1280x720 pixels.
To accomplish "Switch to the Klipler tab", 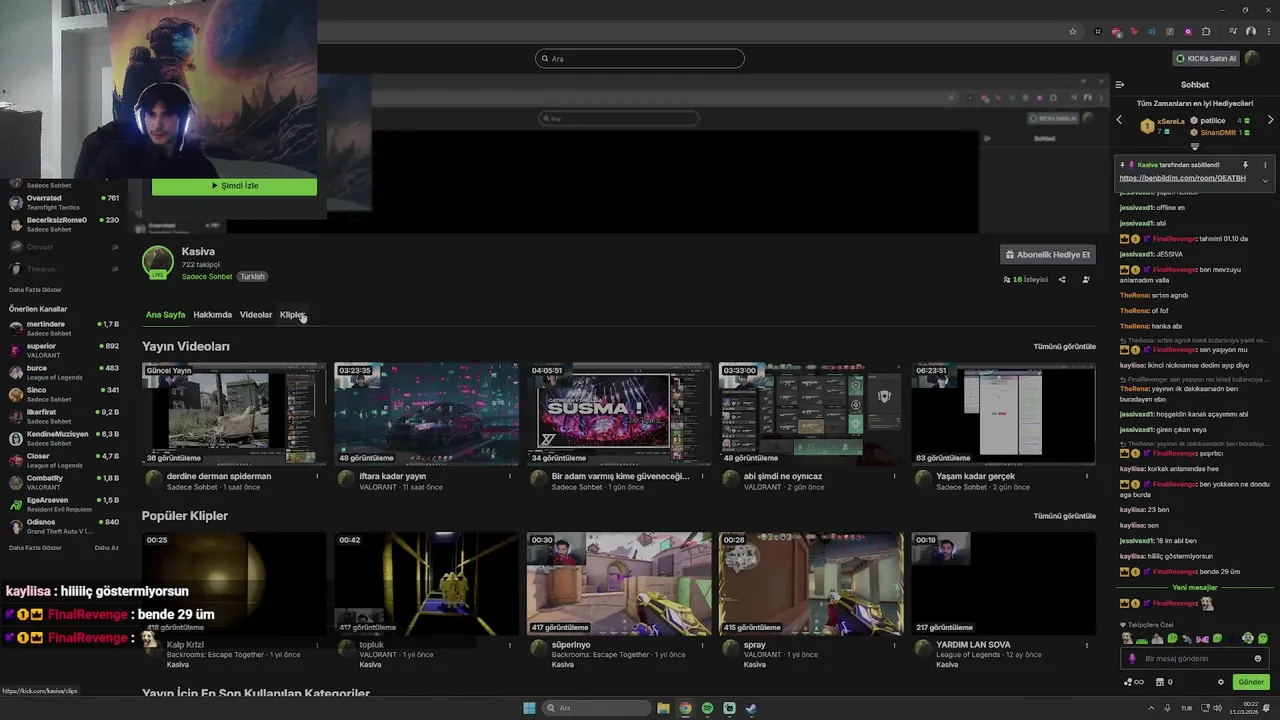I will point(292,315).
